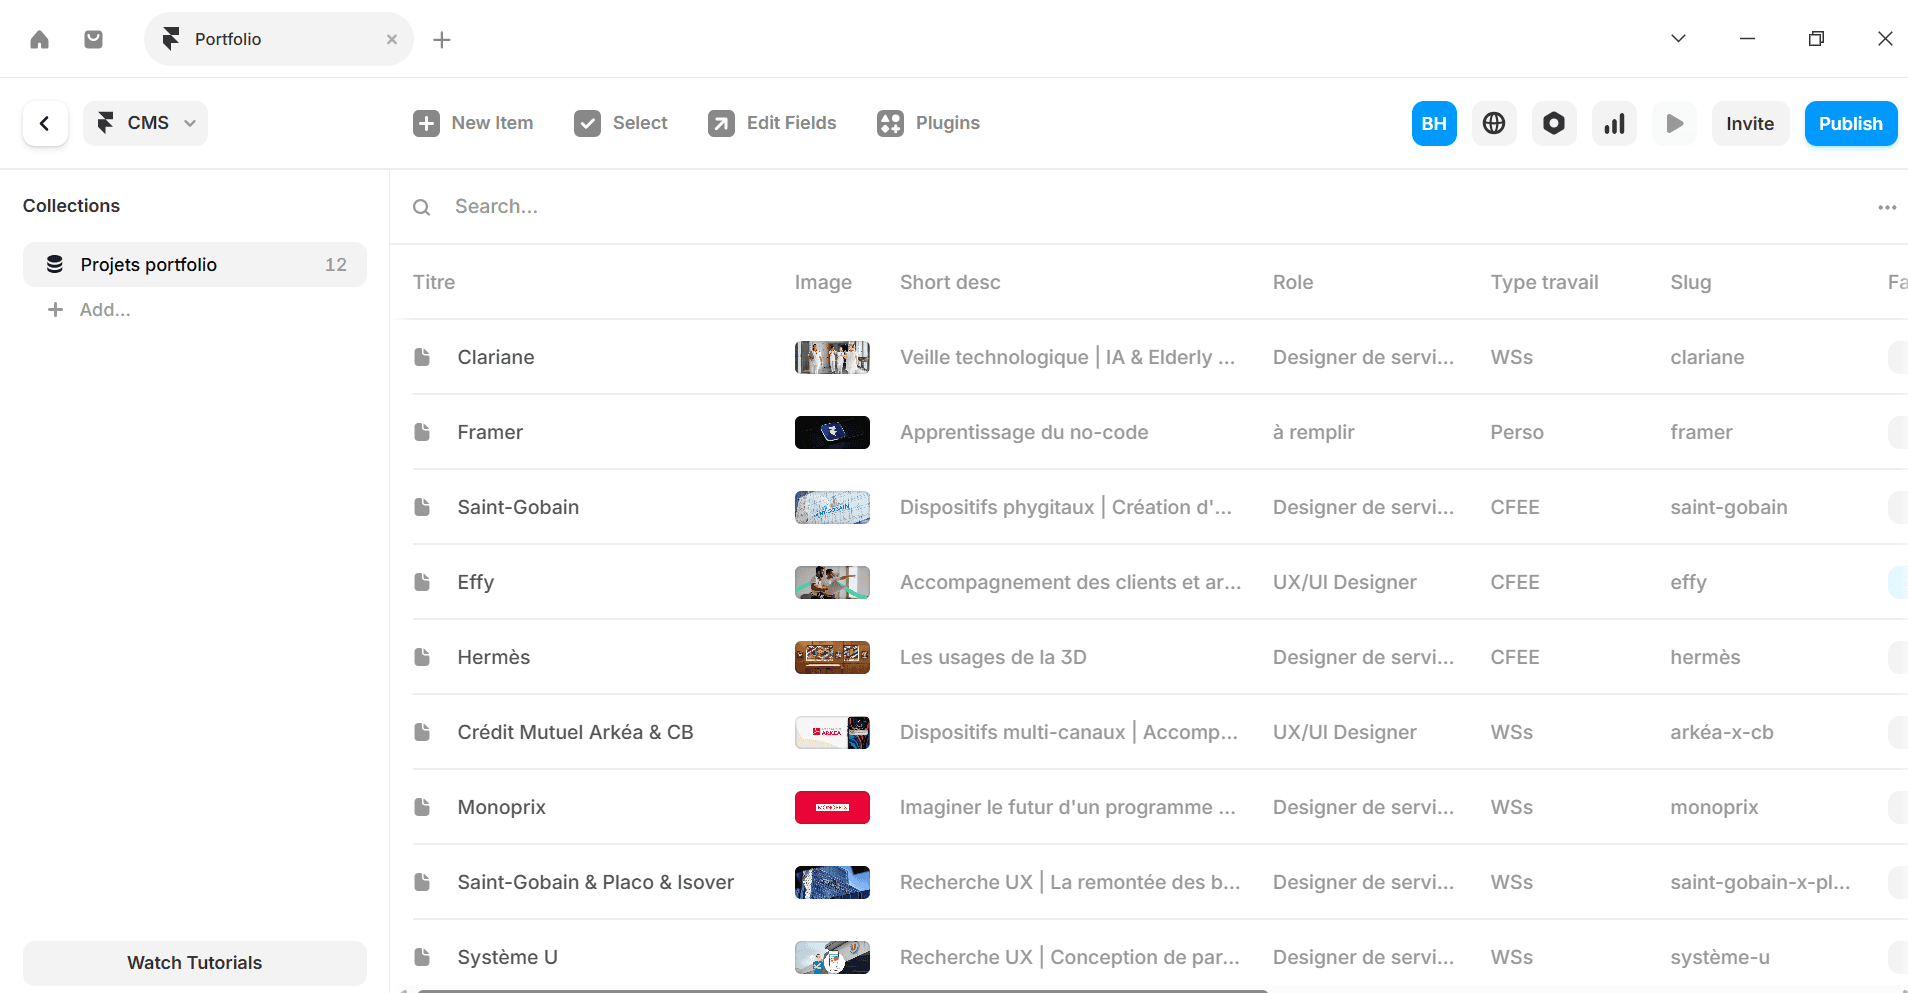This screenshot has height=993, width=1908.
Task: Open the three-dot options menu
Action: [1887, 207]
